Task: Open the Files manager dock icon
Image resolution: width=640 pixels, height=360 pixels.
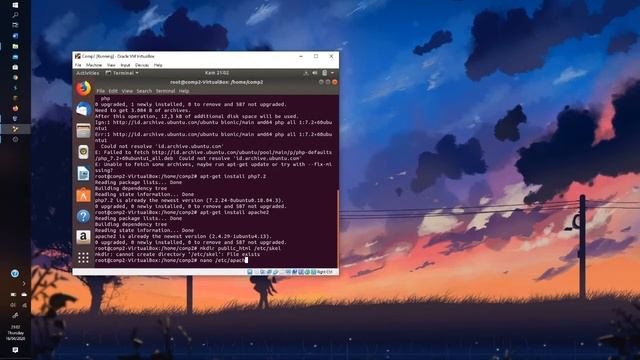Action: 83,131
